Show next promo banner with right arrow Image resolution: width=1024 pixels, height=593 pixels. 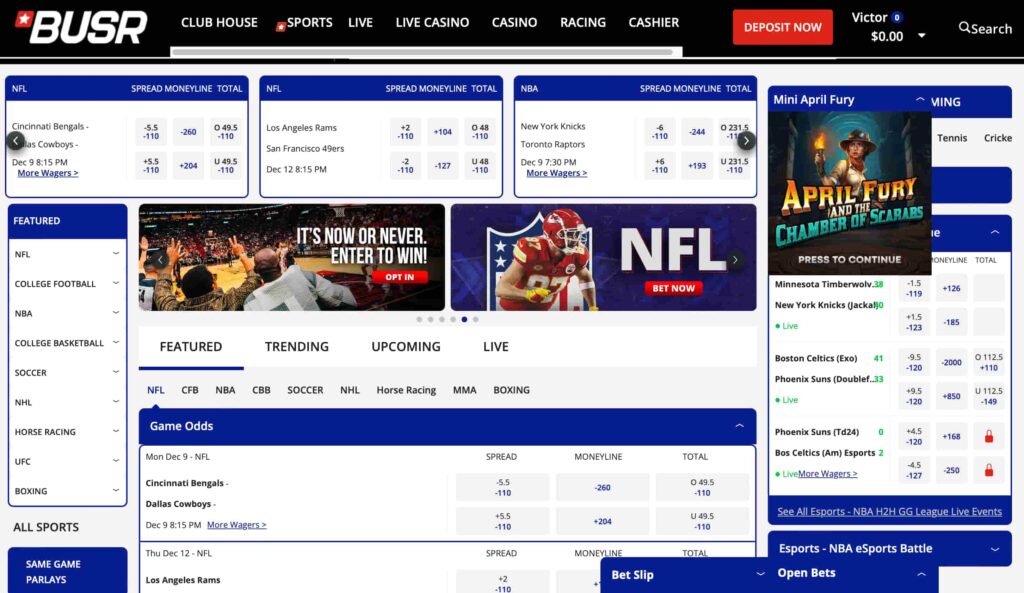(735, 259)
